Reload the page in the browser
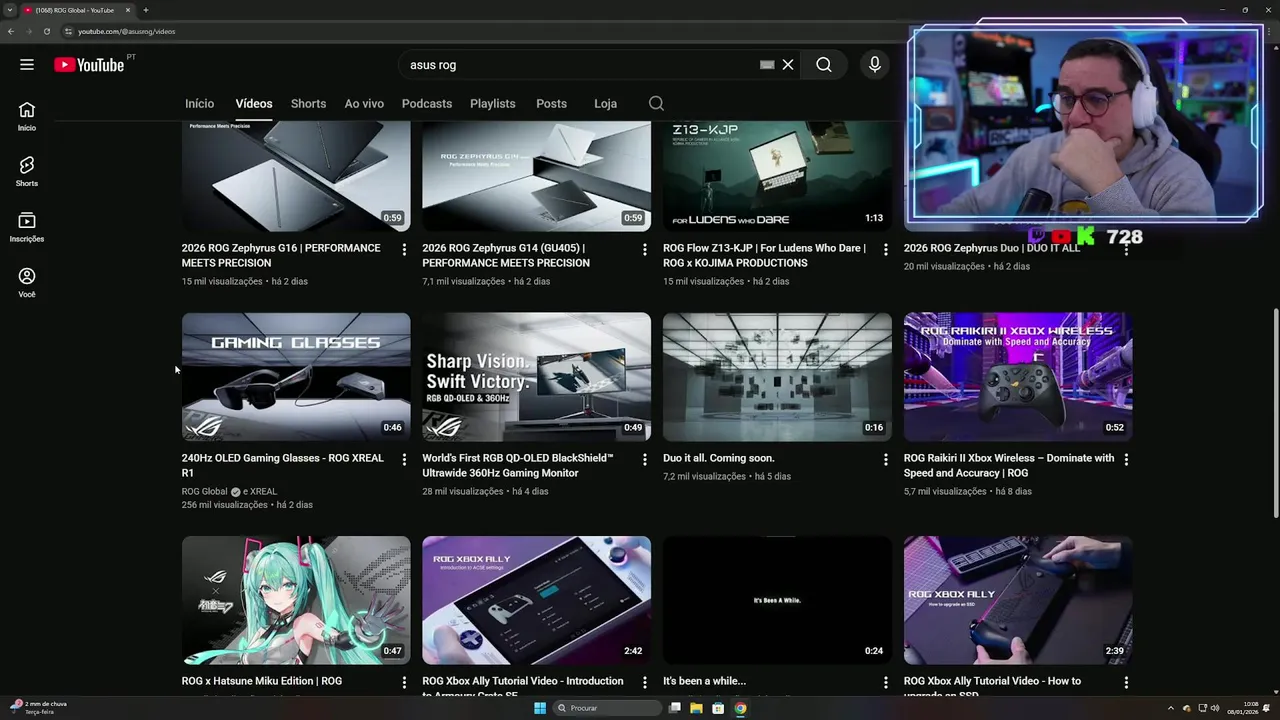 point(46,31)
